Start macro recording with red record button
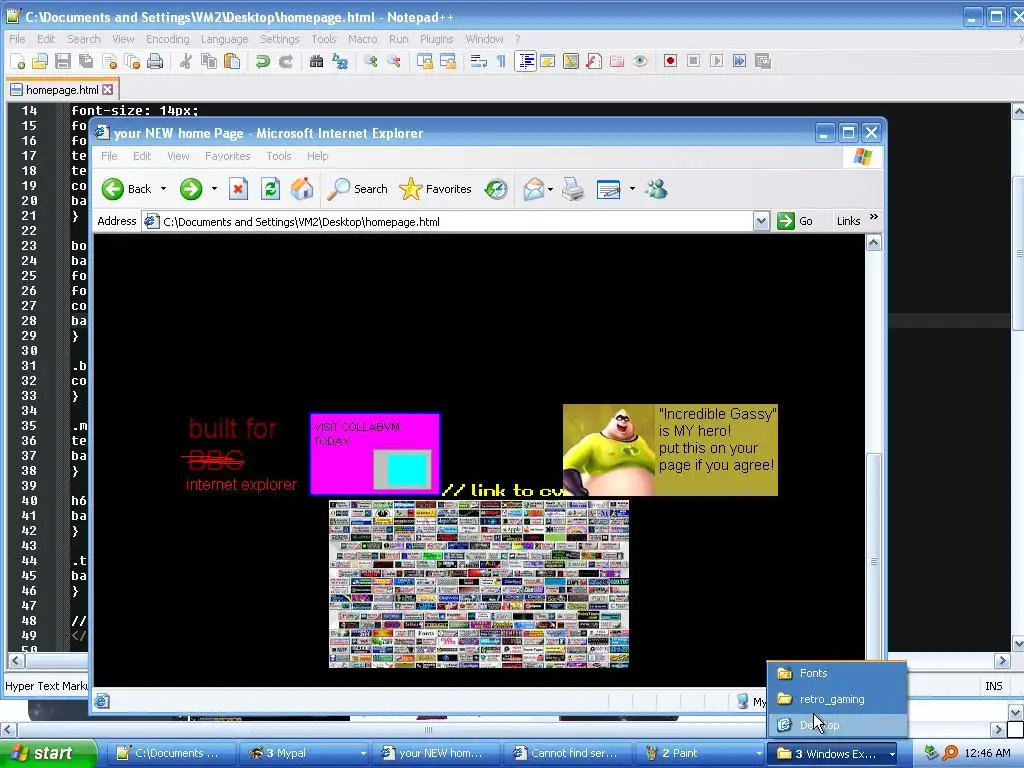Screen dimensions: 1024x768 [670, 61]
